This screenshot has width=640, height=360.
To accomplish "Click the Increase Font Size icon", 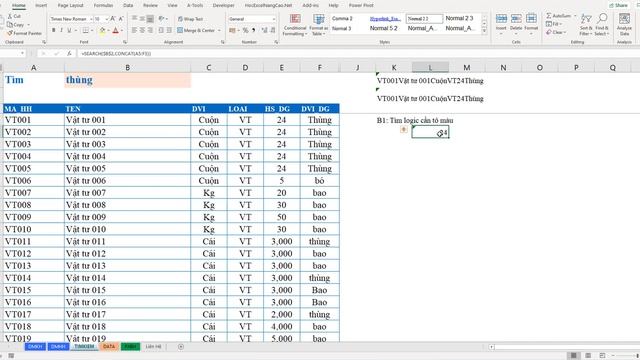I will pyautogui.click(x=113, y=19).
